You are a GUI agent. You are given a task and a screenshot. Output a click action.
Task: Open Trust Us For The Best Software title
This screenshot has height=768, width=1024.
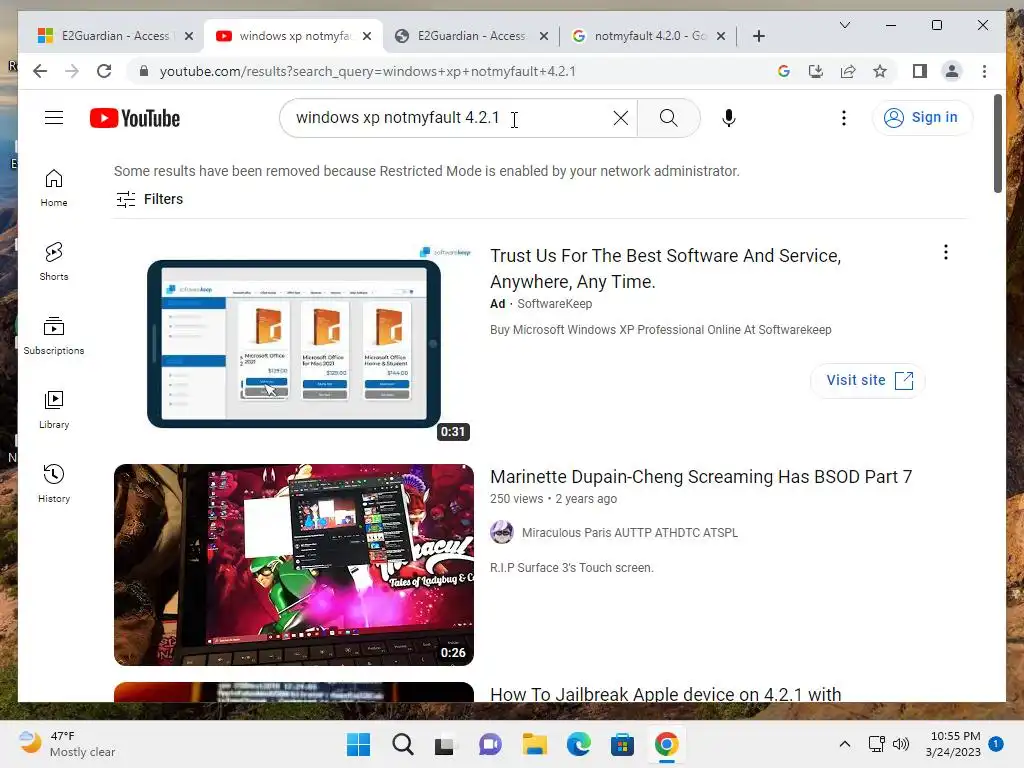(665, 268)
